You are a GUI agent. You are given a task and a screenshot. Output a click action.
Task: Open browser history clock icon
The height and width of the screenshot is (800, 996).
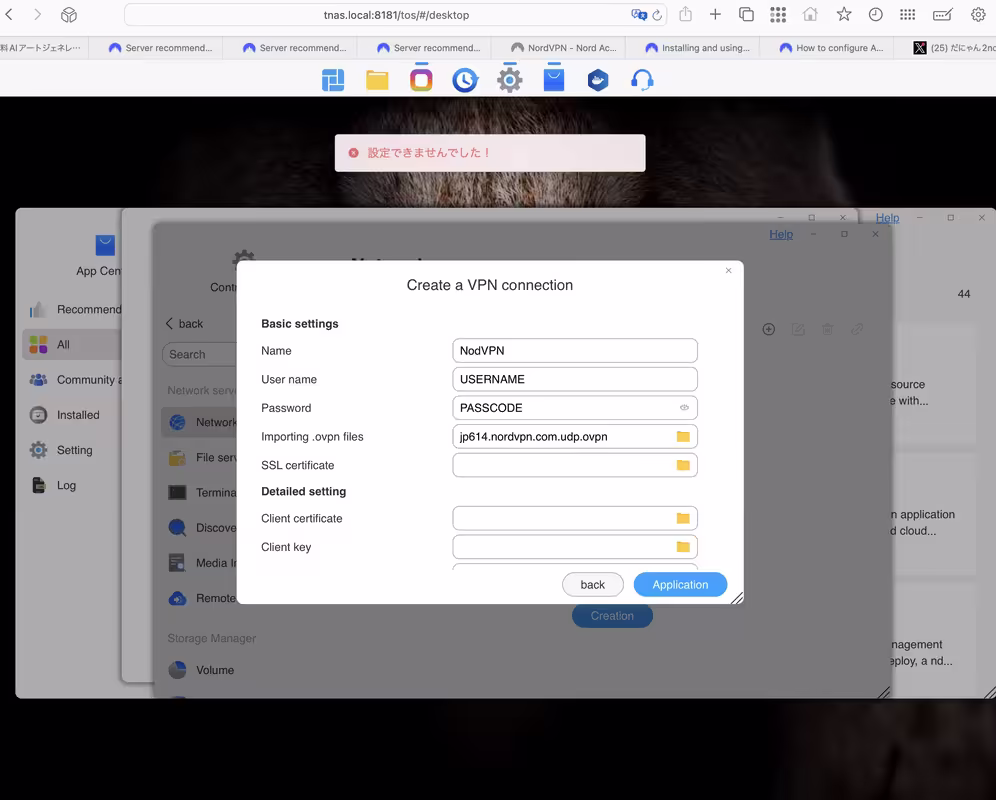coord(875,14)
